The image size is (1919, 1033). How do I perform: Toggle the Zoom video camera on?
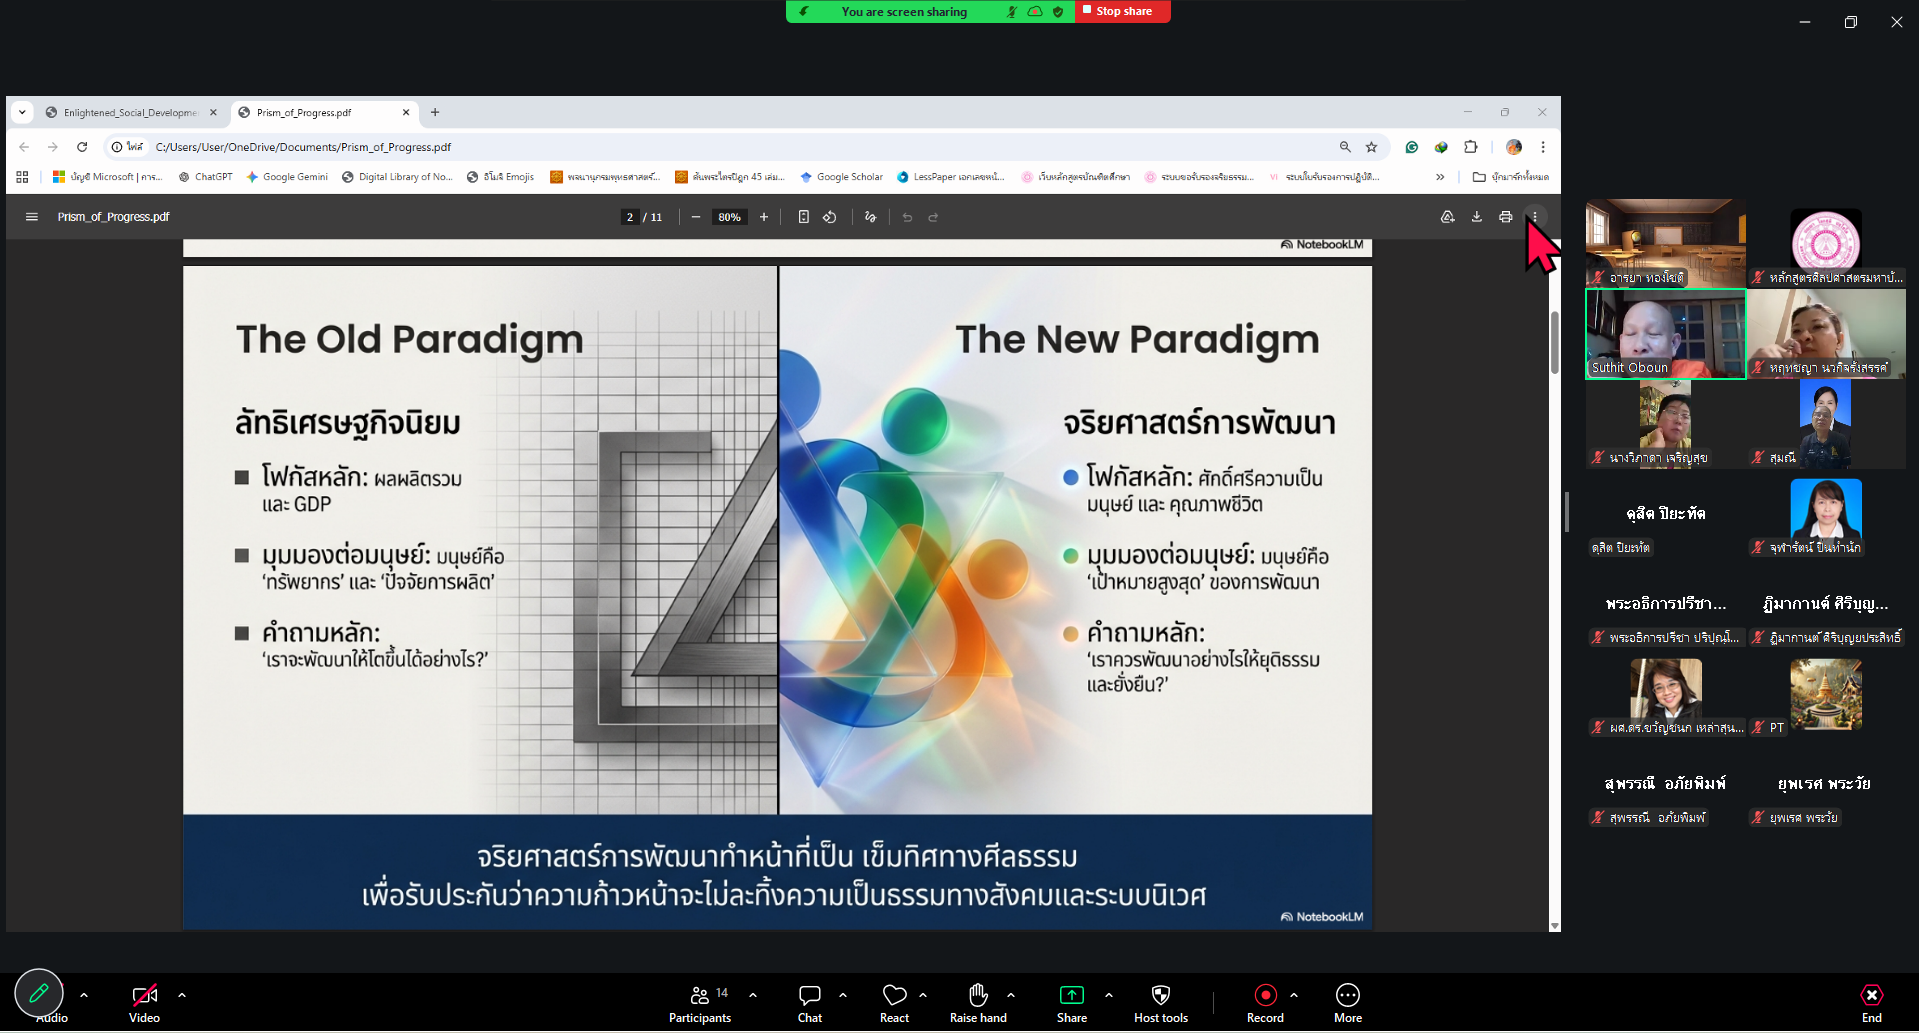click(144, 1003)
